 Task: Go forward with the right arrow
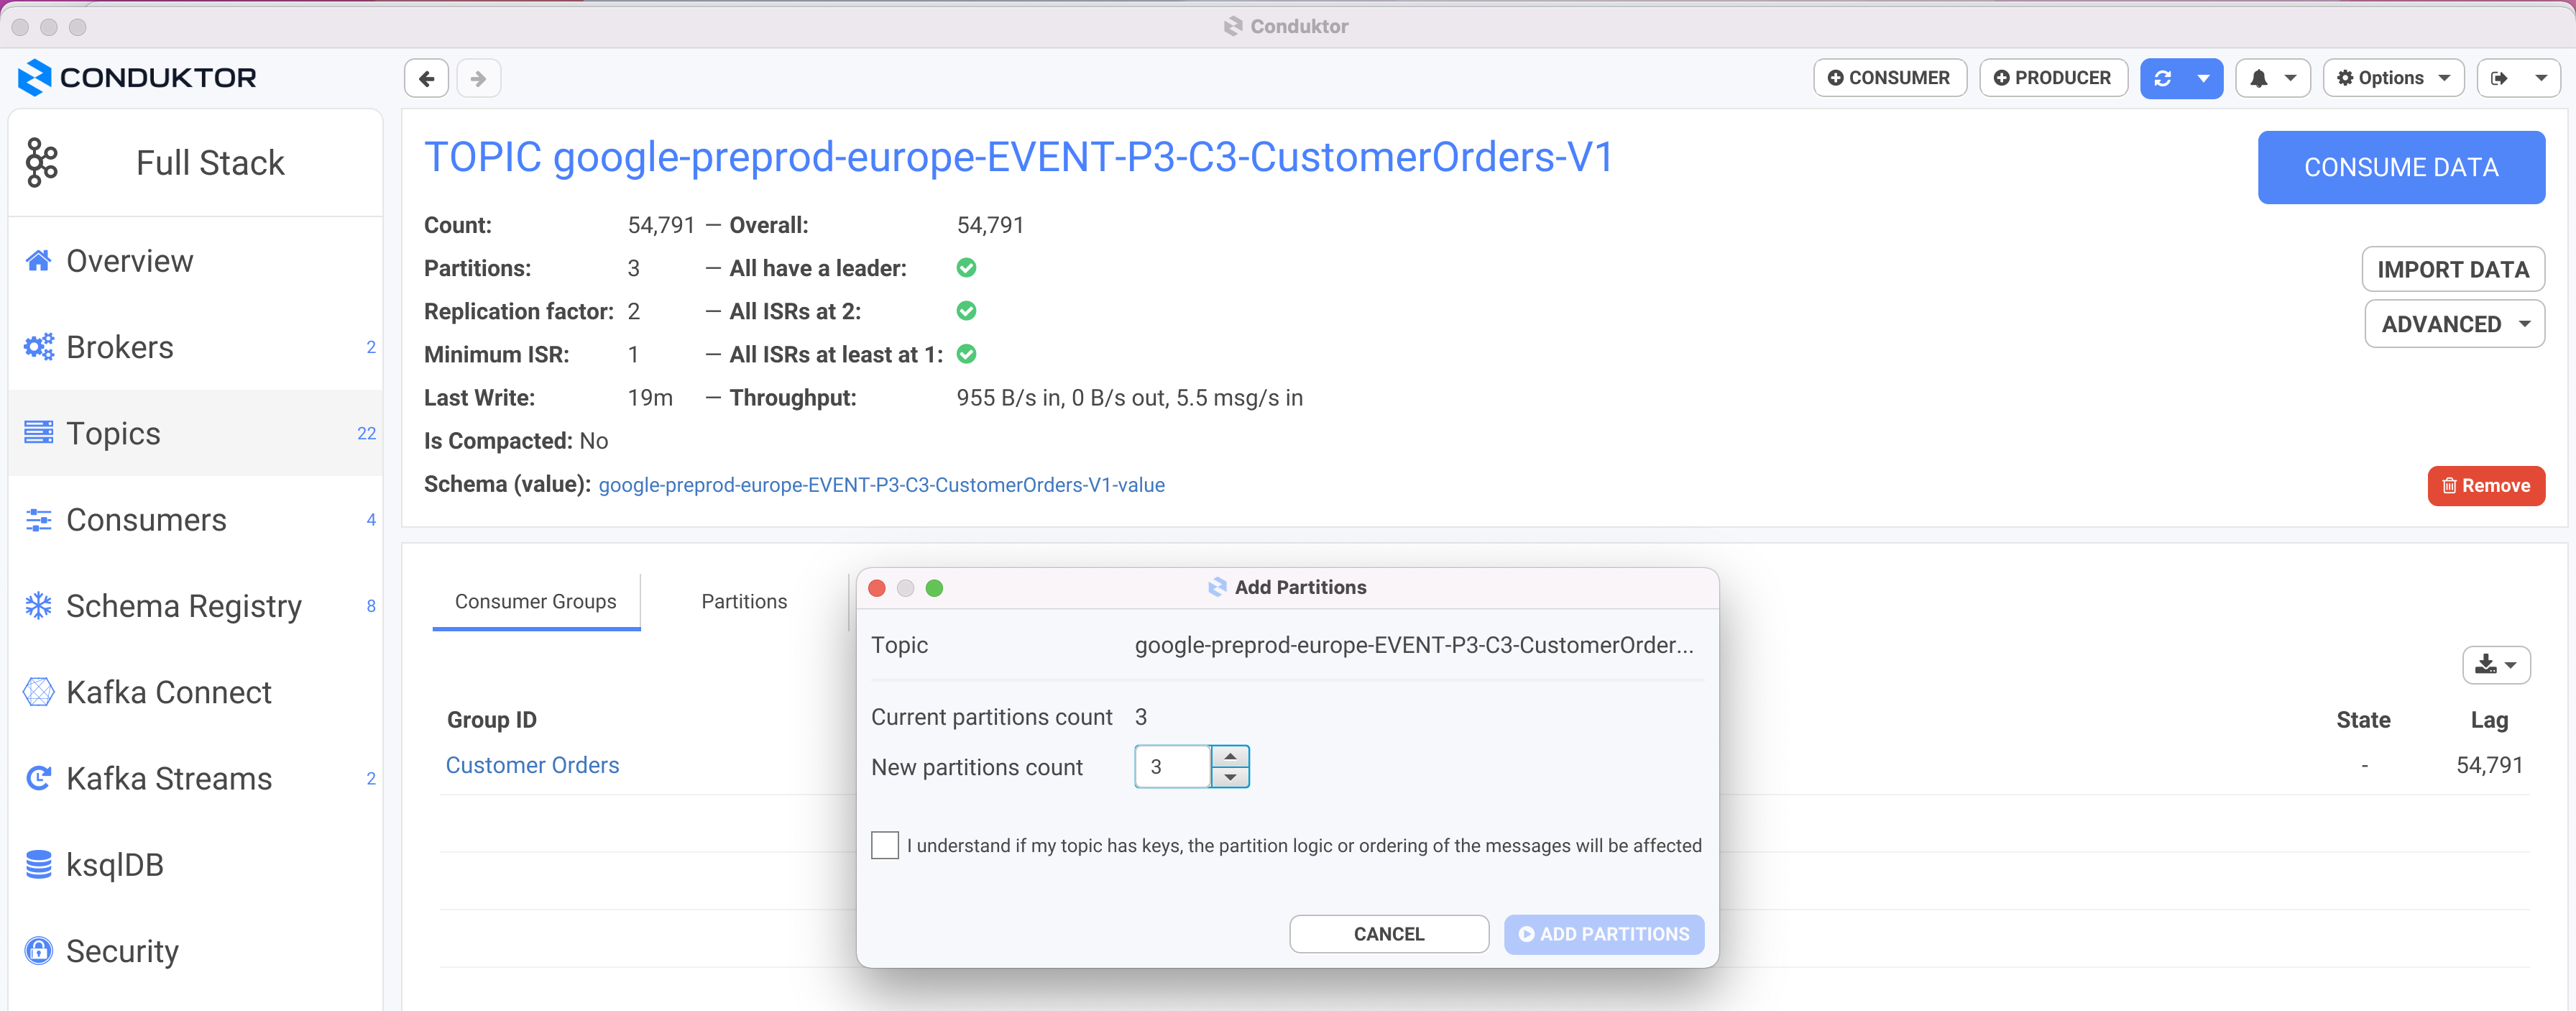click(478, 78)
